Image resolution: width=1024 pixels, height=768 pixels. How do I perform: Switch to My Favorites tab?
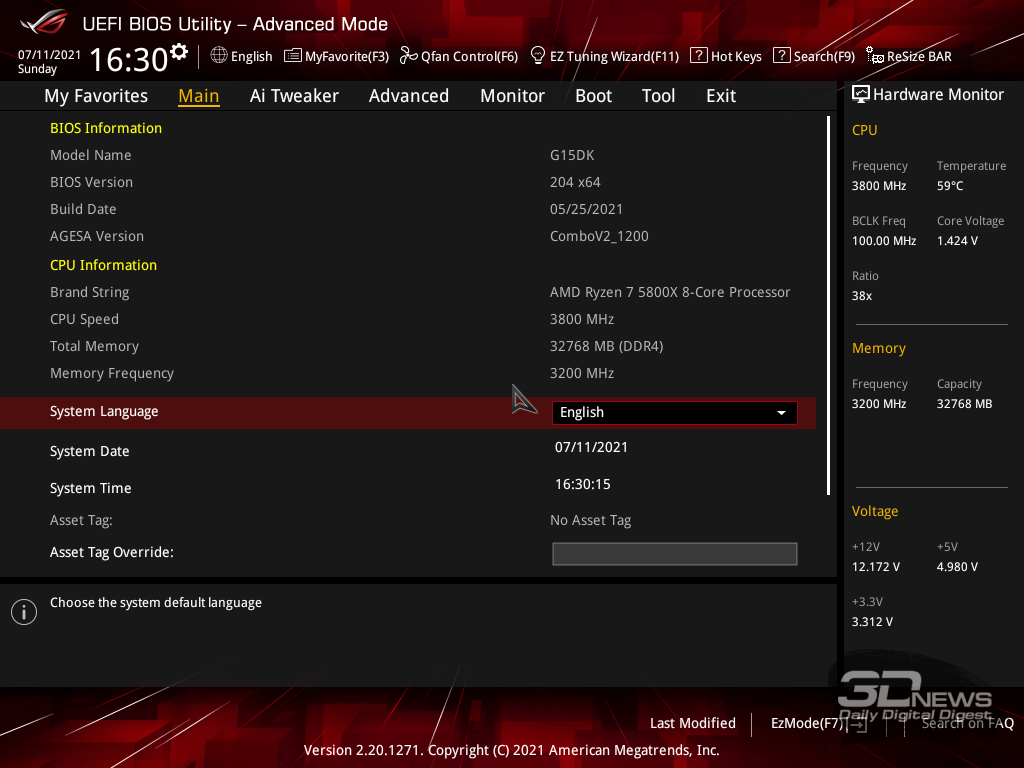click(96, 96)
